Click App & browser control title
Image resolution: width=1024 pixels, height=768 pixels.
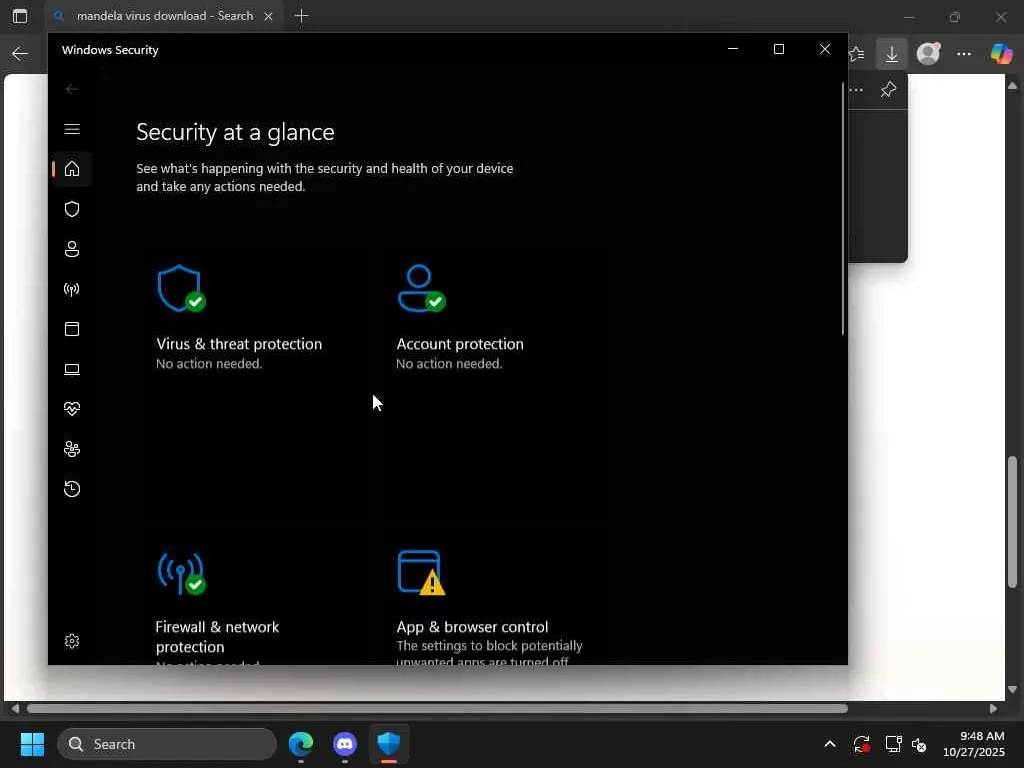(472, 627)
